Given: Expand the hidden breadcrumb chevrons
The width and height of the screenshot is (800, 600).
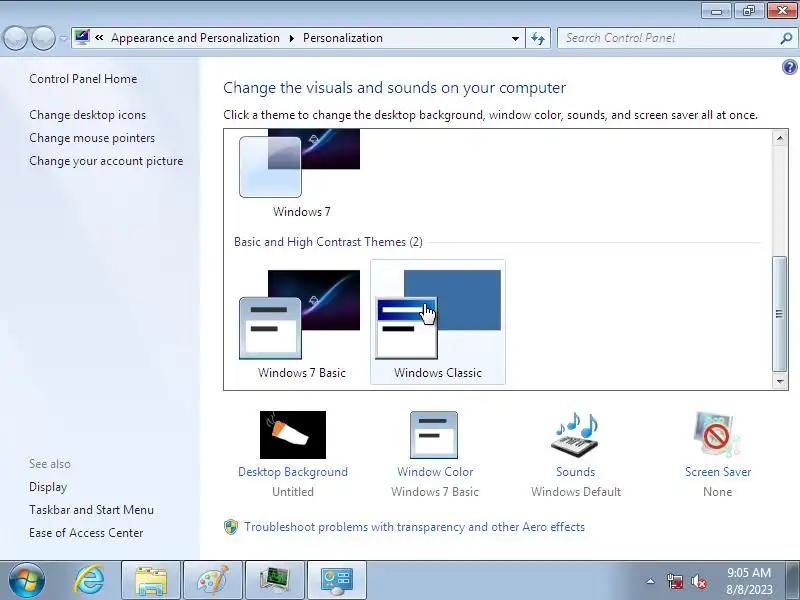Looking at the screenshot, I should pos(99,37).
